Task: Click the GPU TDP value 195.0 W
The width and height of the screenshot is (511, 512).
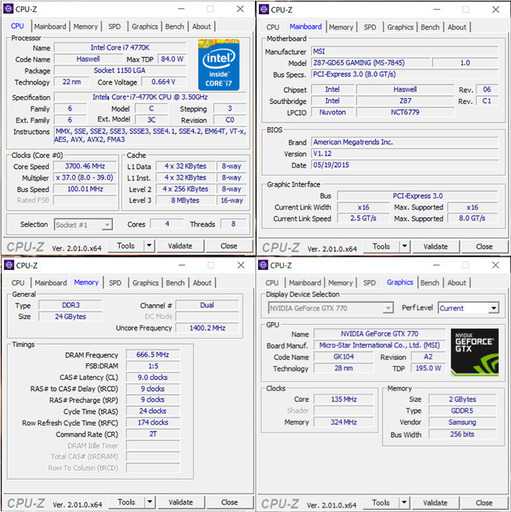Action: tap(428, 368)
